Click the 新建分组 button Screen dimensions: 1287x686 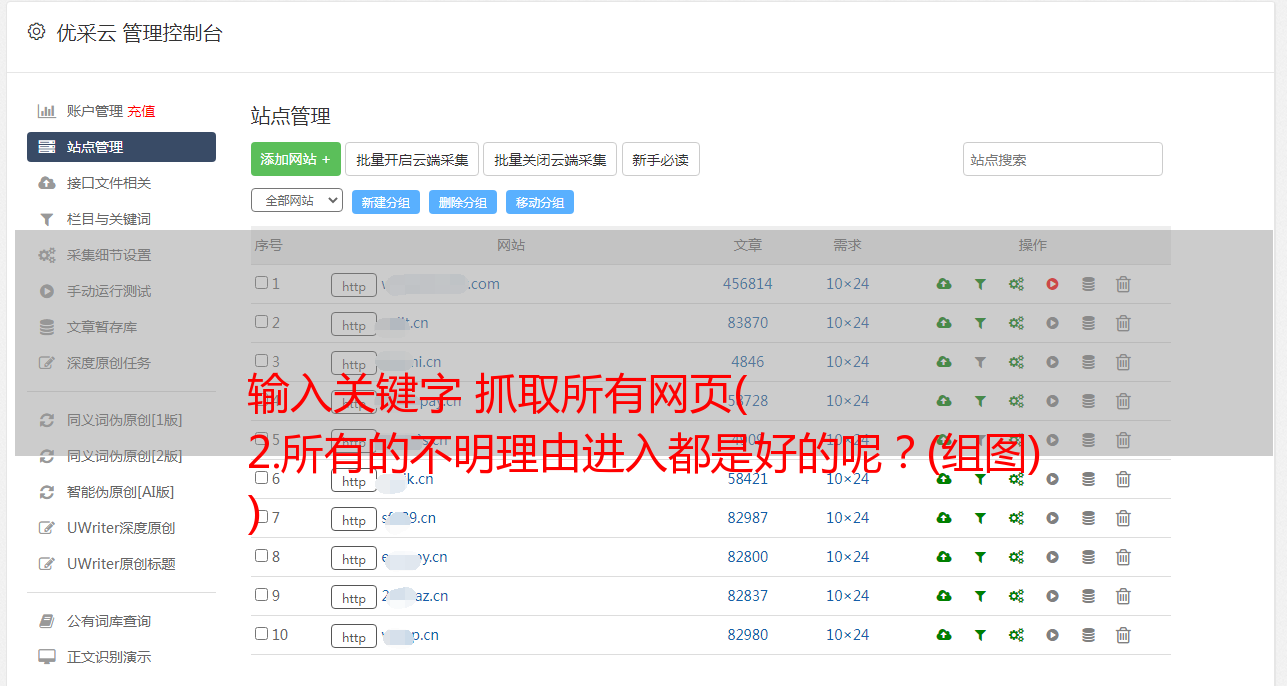point(386,202)
